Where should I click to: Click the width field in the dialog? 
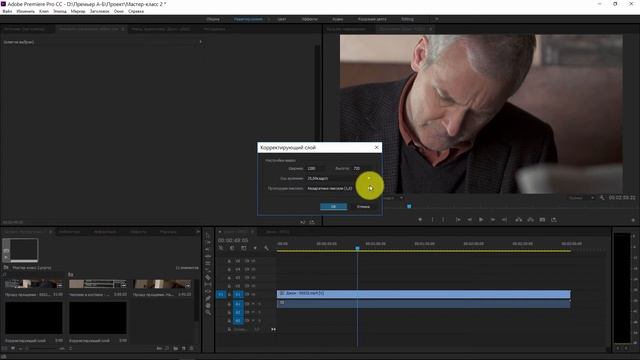pyautogui.click(x=316, y=168)
